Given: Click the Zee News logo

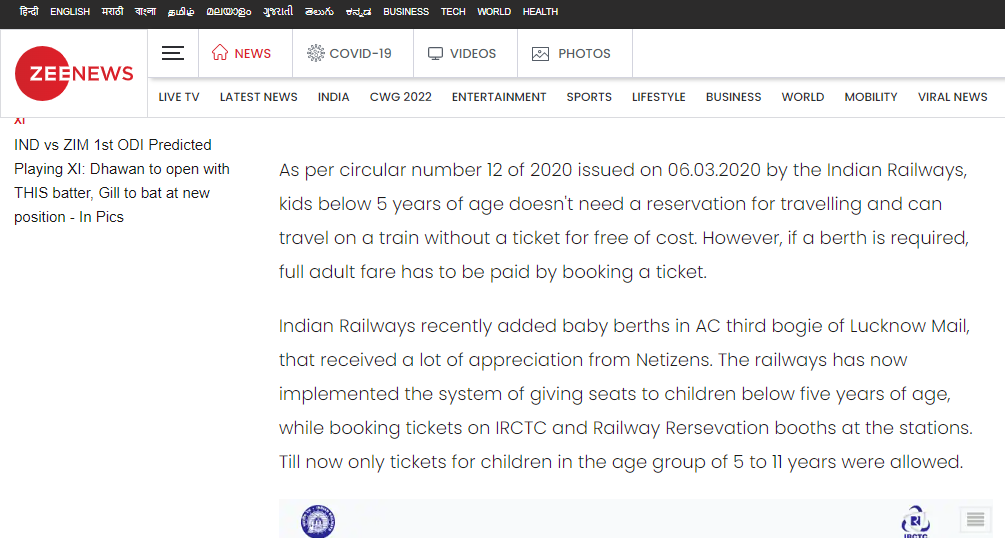Looking at the screenshot, I should (74, 74).
